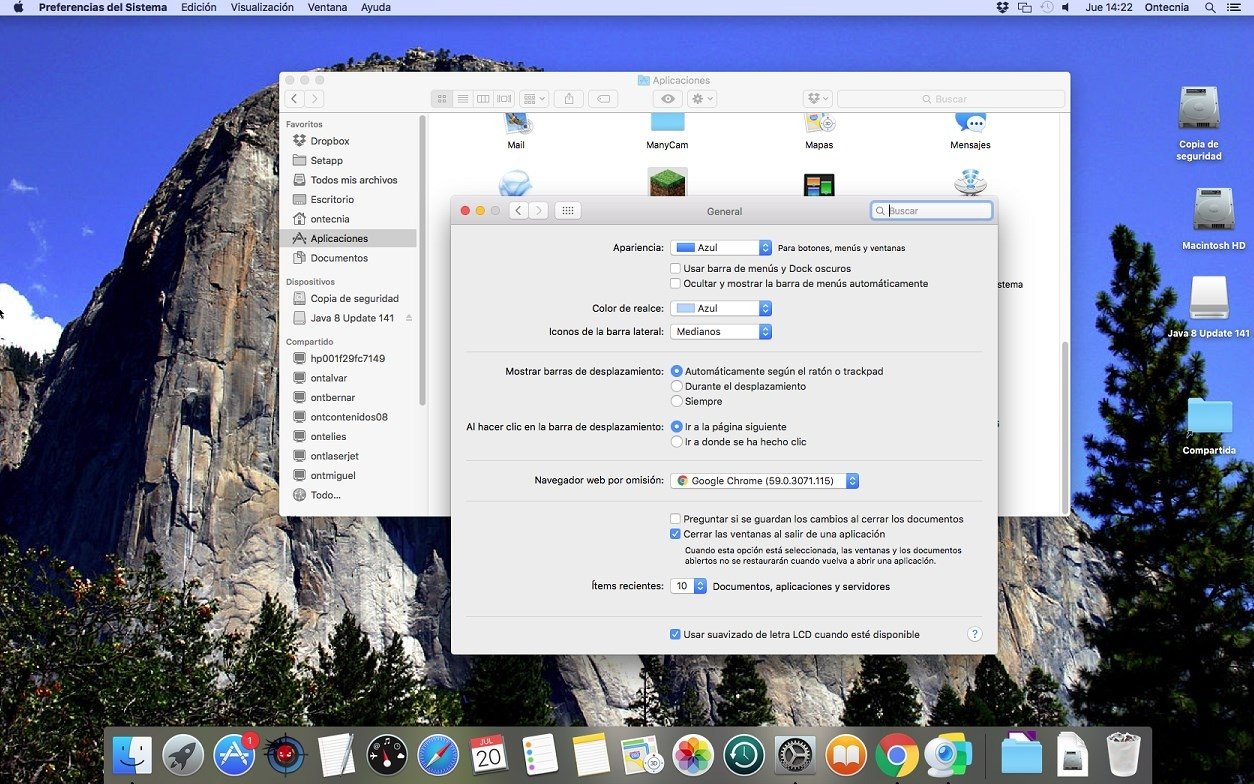
Task: Click the Buscar field in General preferences
Action: (931, 211)
